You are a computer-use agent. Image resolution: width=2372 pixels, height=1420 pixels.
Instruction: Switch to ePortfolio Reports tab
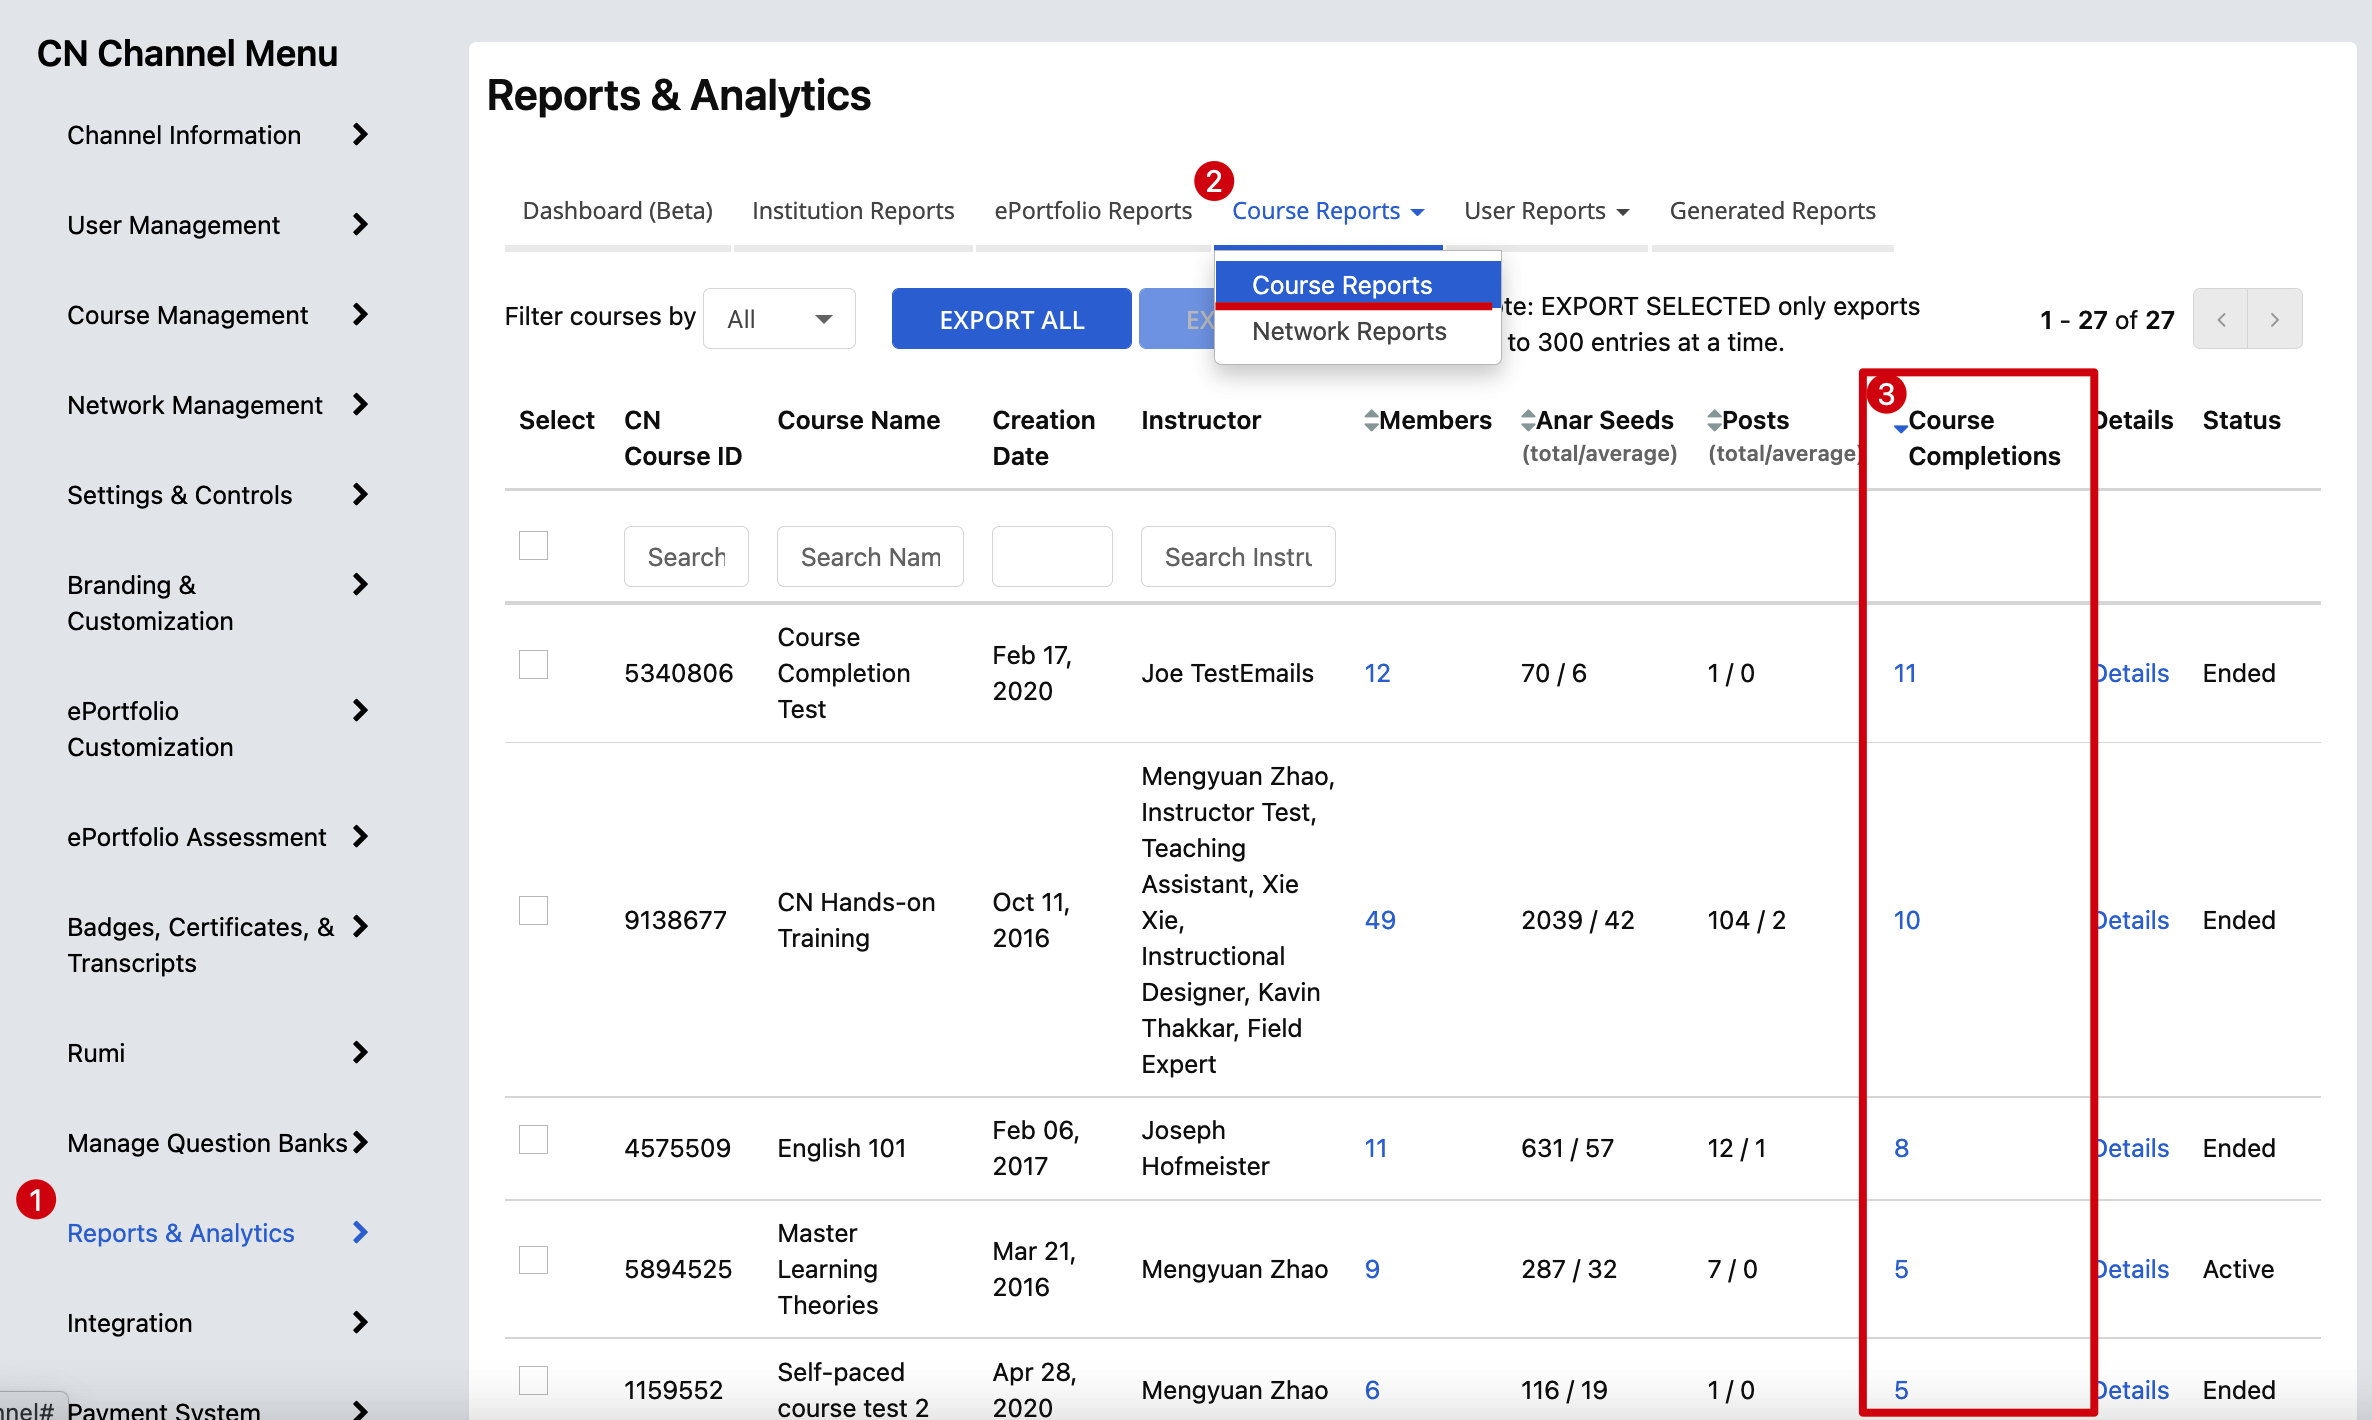(x=1093, y=211)
